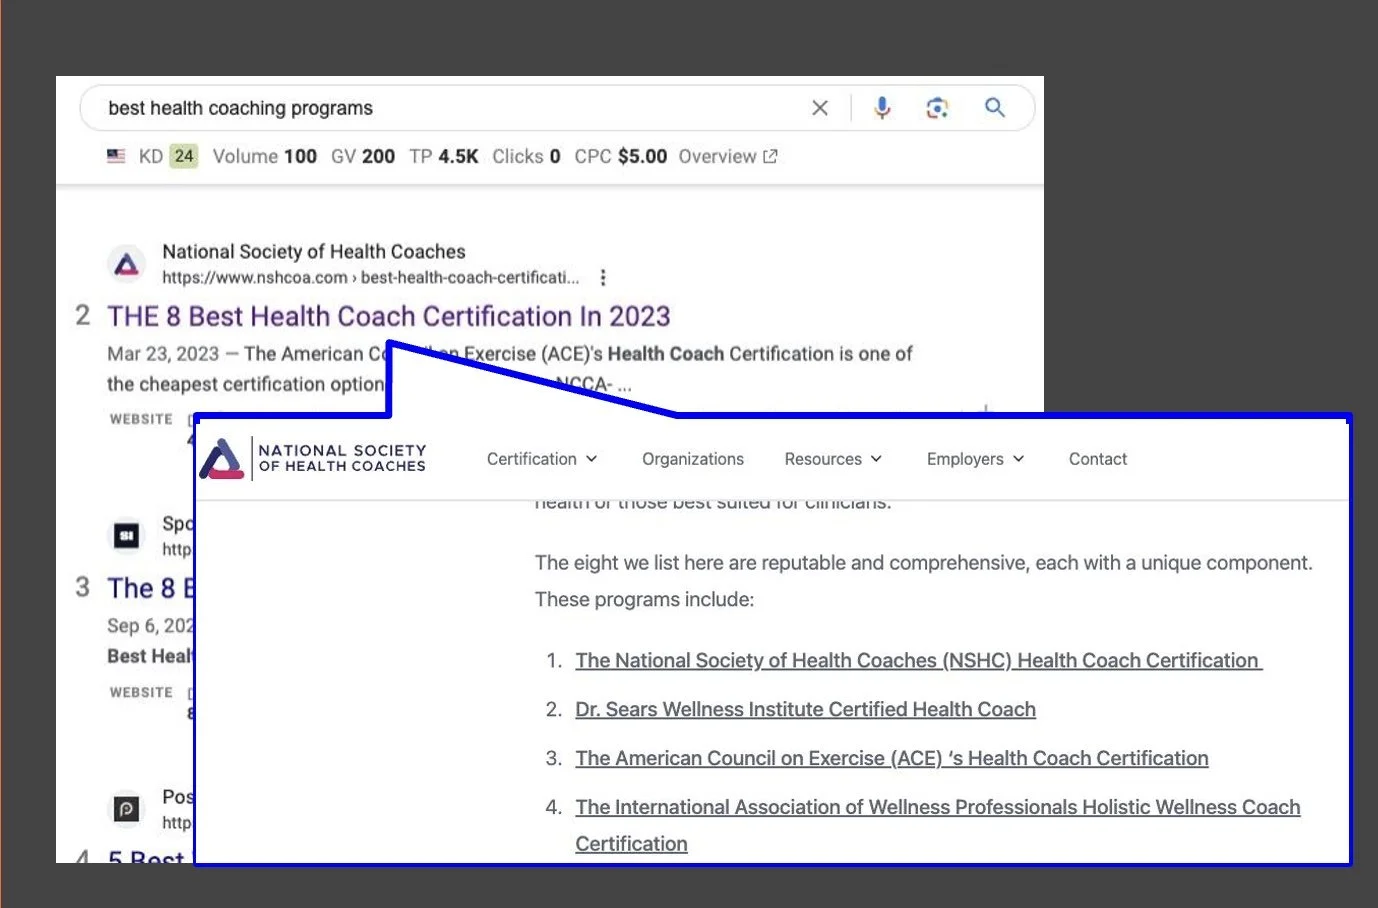This screenshot has height=908, width=1378.
Task: Click the WEBSITE label under the second result
Action: click(141, 419)
